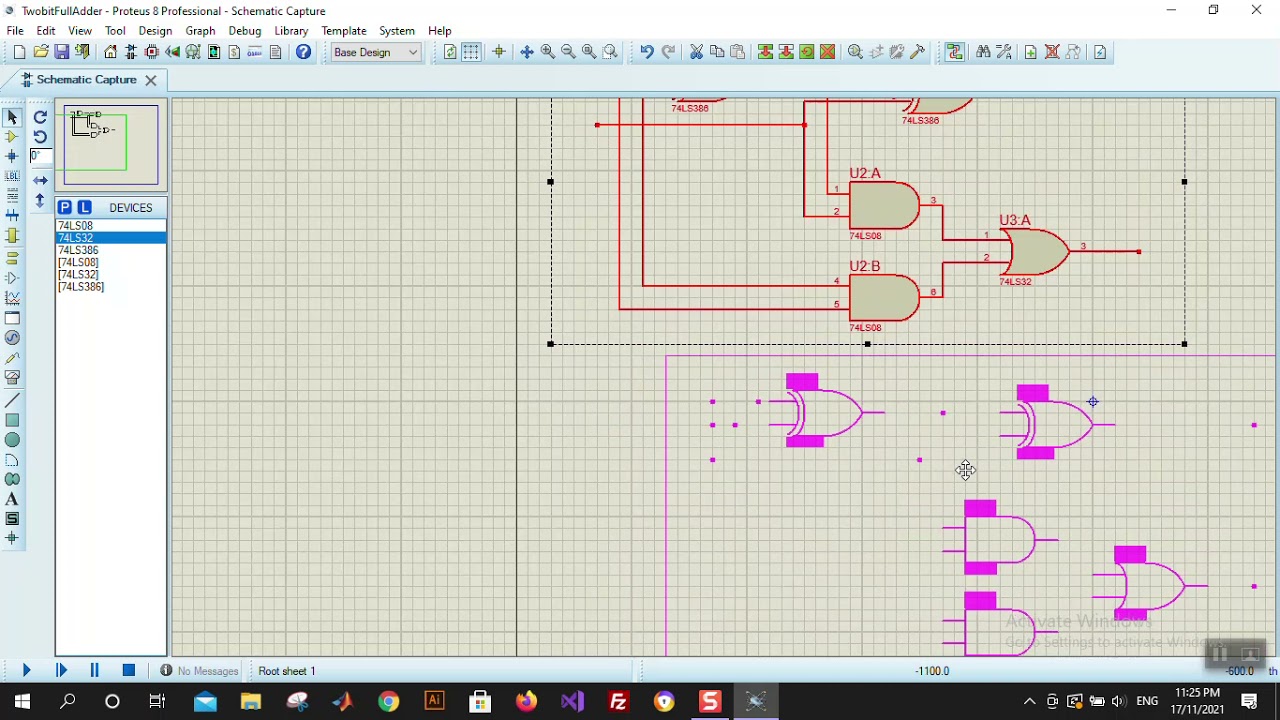Open the Library menu
Image resolution: width=1280 pixels, height=720 pixels.
(291, 31)
